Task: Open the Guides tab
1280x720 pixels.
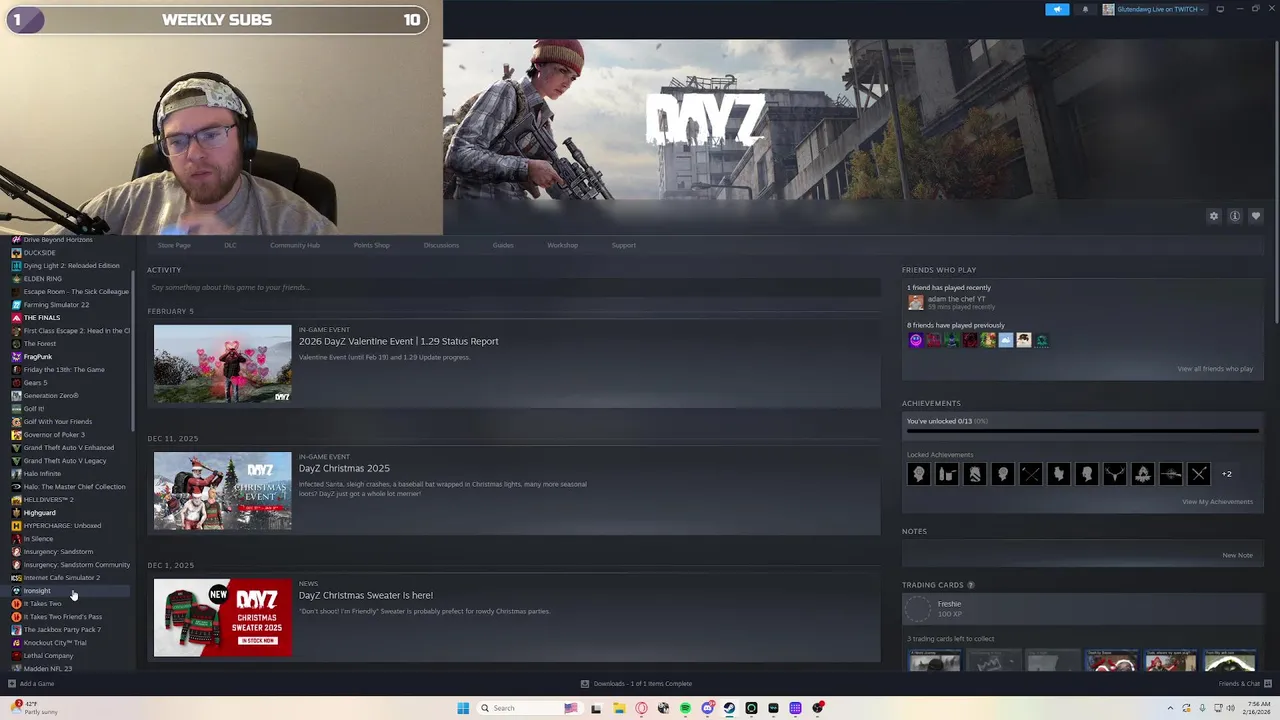Action: pos(503,245)
